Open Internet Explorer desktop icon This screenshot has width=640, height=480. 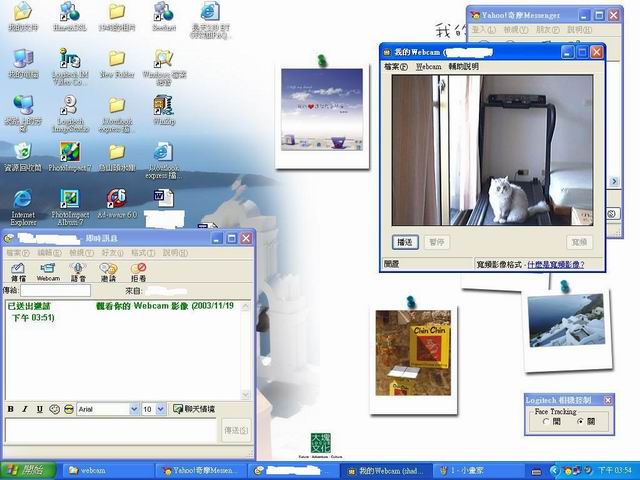23,207
